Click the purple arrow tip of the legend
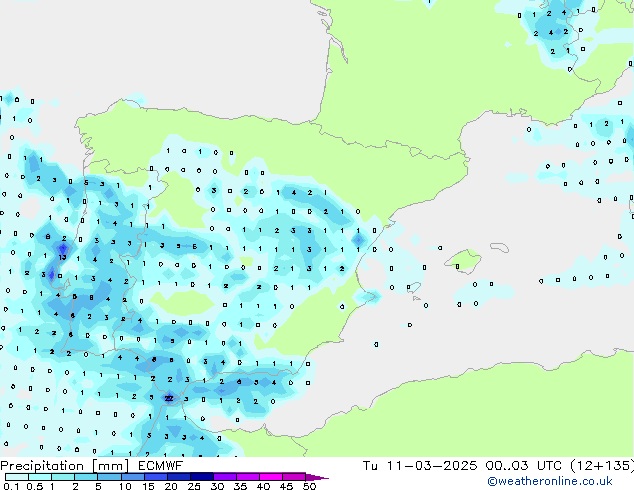Image resolution: width=634 pixels, height=490 pixels. 317,477
